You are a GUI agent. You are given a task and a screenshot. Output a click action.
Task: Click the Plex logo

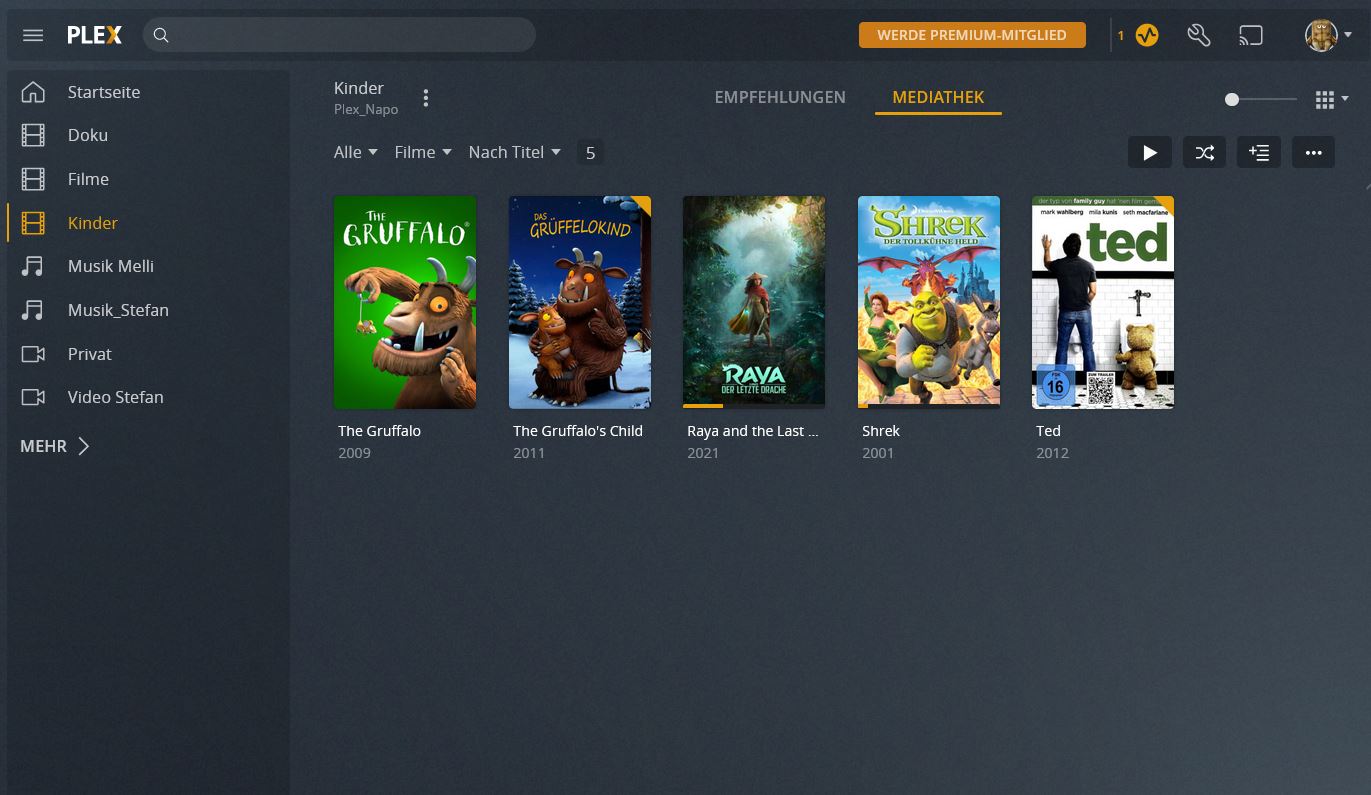point(94,34)
